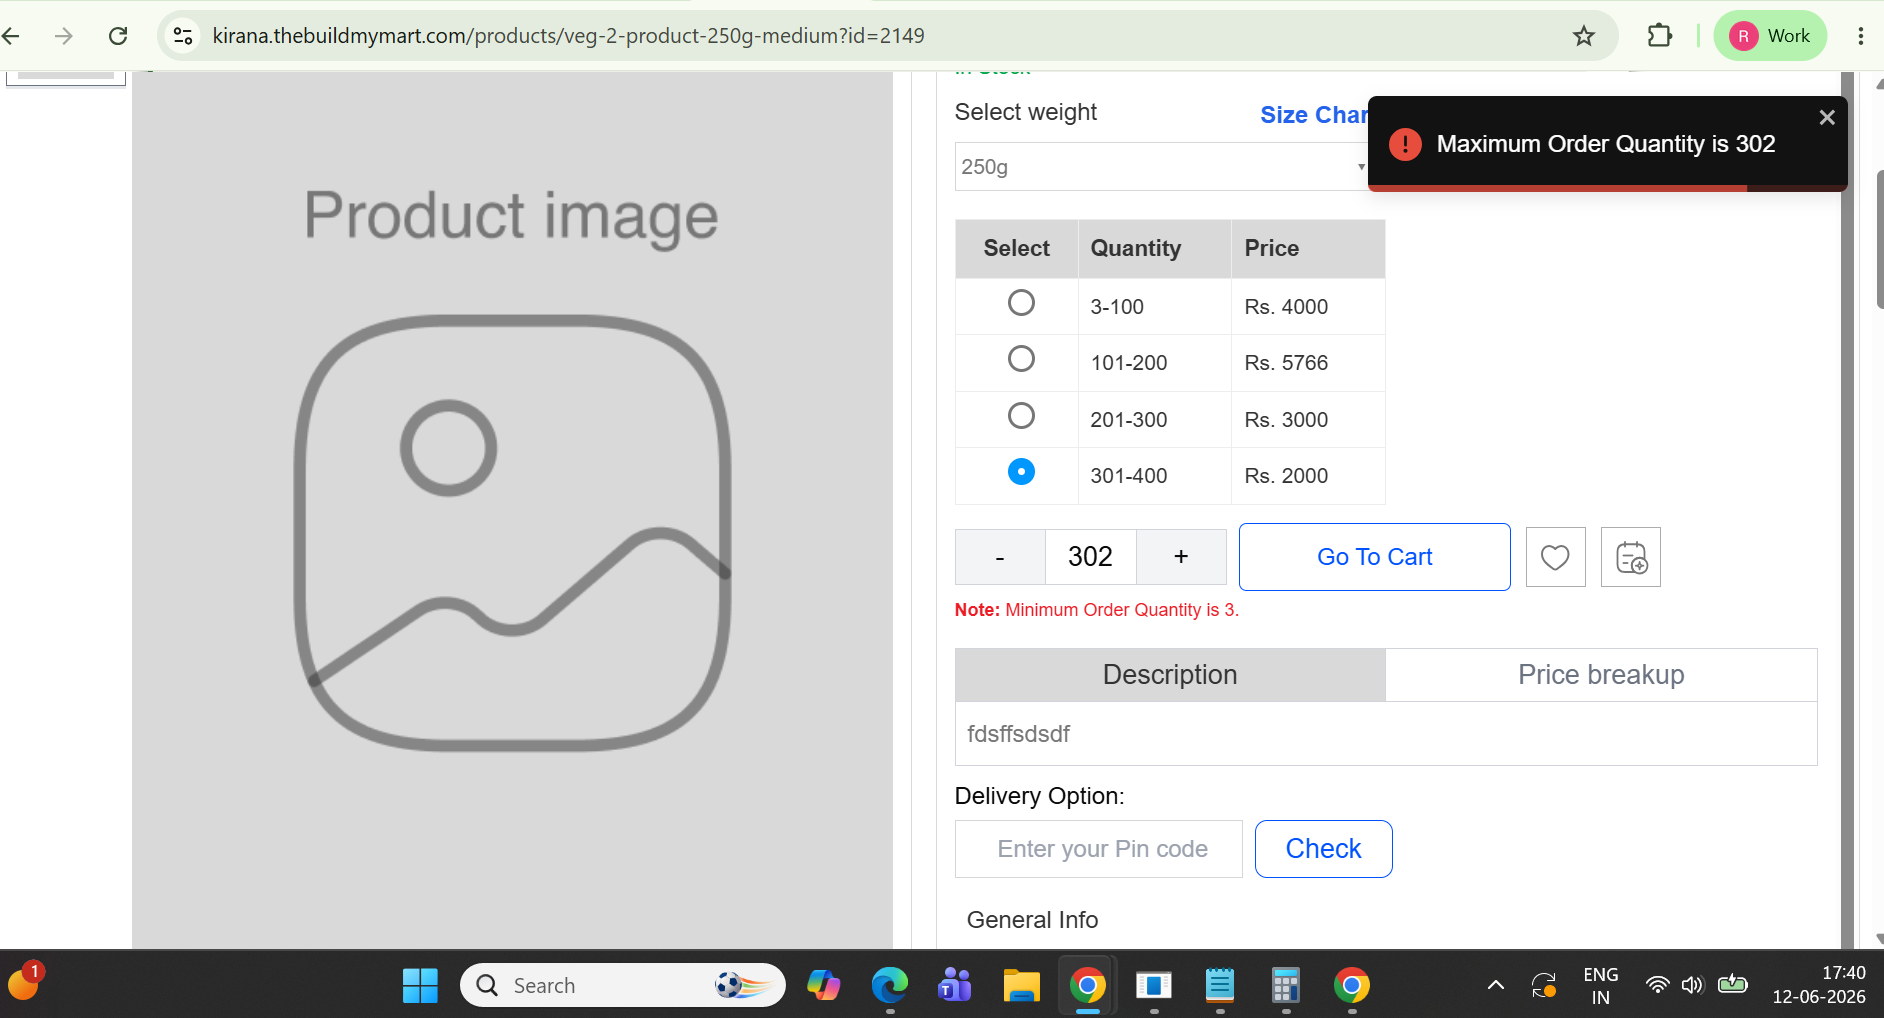Go back to the previous page
The image size is (1884, 1018).
[x=12, y=36]
